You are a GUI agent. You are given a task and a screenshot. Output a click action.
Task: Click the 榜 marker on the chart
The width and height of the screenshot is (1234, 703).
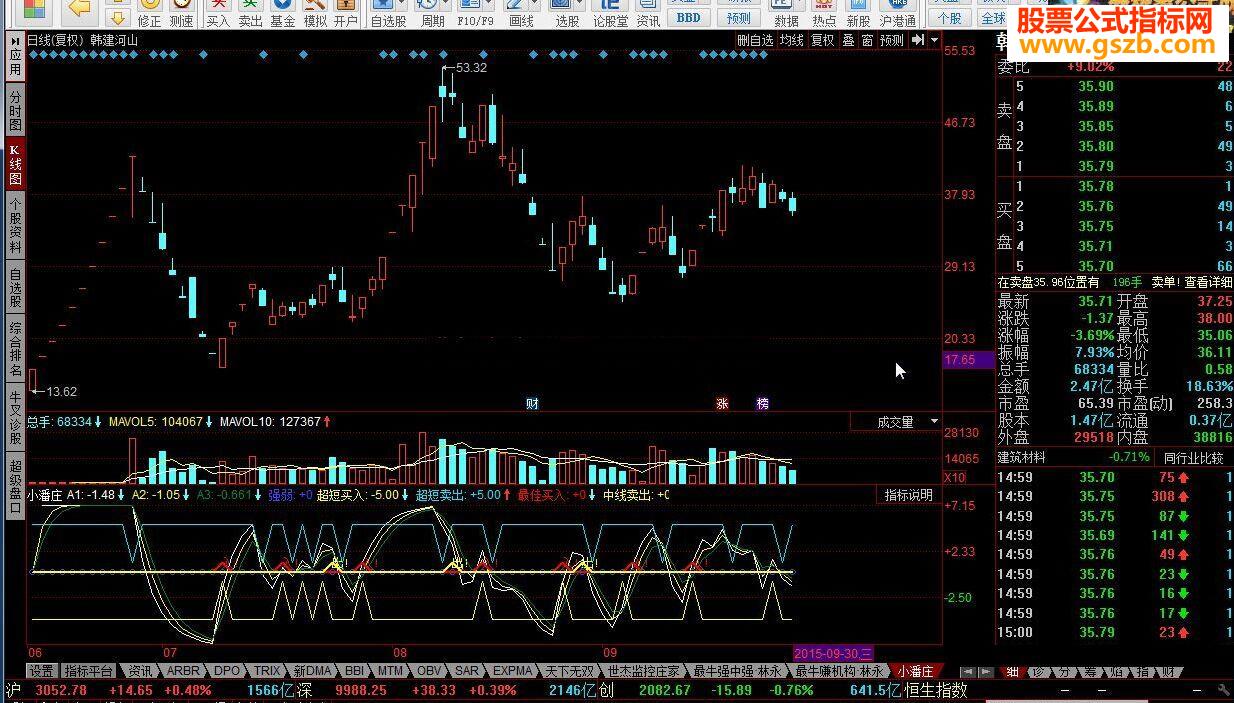coord(763,404)
